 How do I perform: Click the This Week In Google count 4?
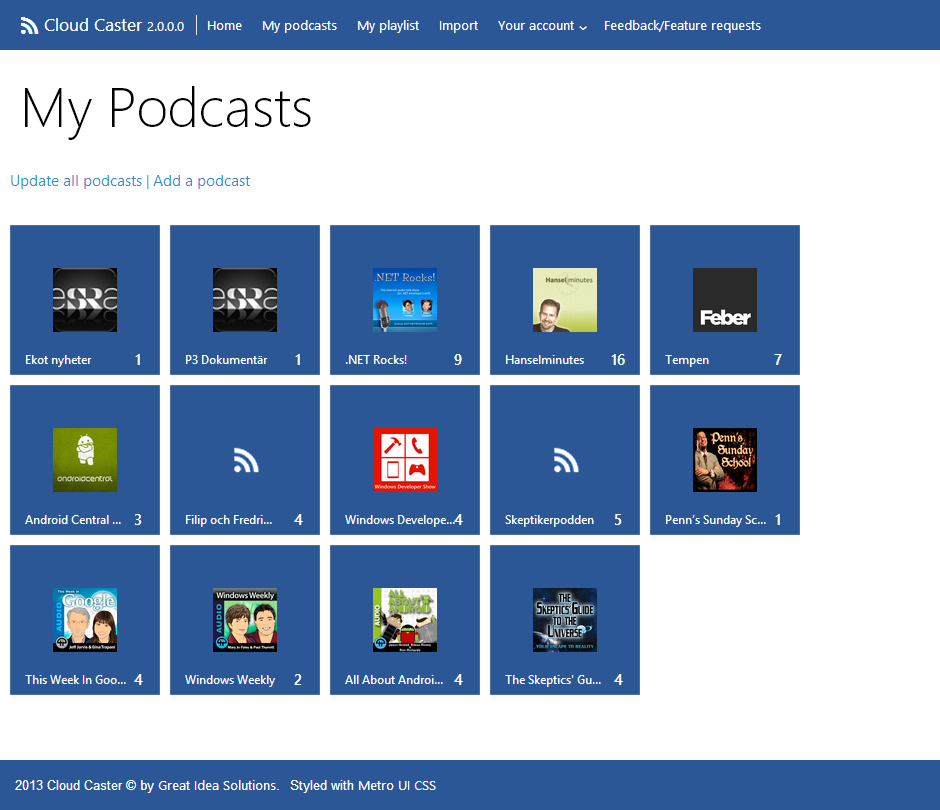point(138,680)
